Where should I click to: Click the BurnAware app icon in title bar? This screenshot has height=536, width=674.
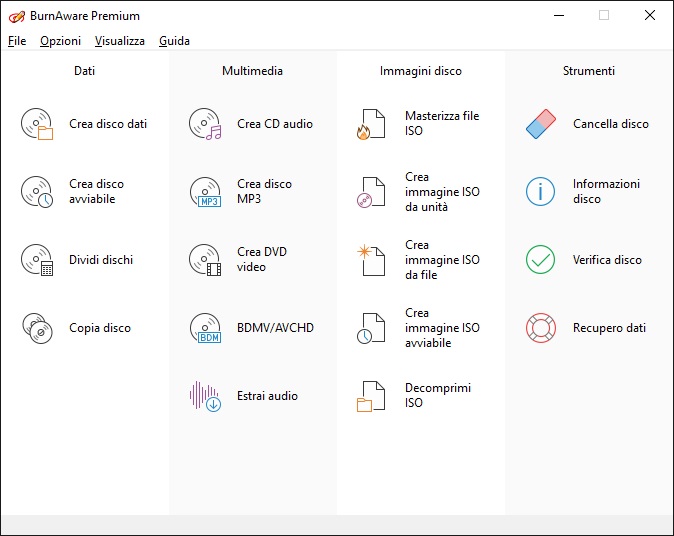point(17,16)
